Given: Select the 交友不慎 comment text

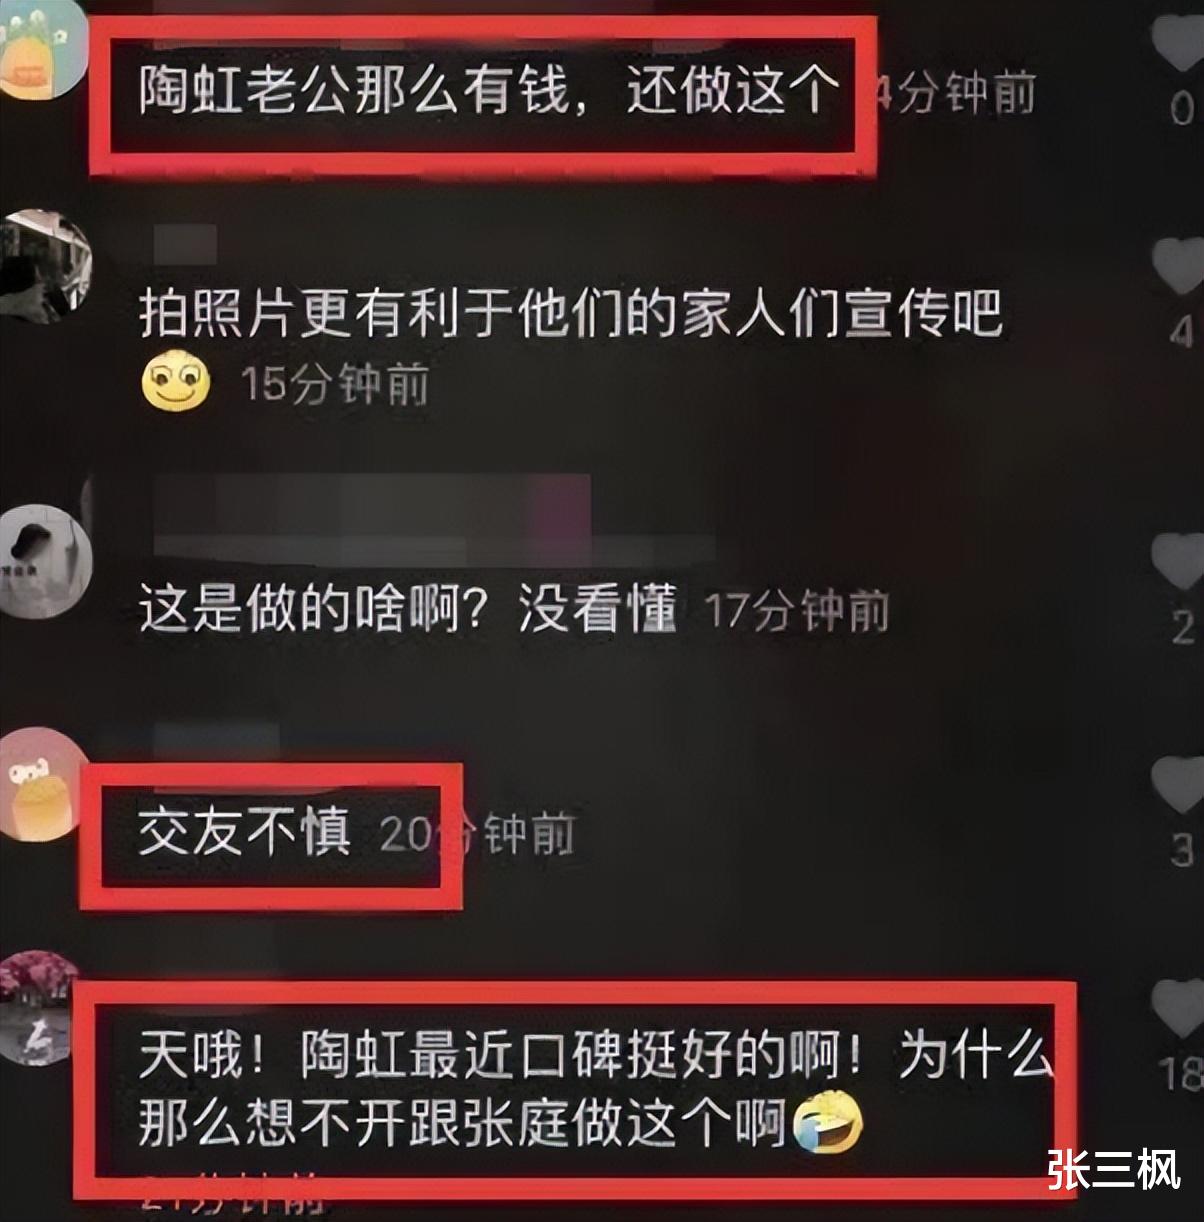Looking at the screenshot, I should [x=245, y=831].
